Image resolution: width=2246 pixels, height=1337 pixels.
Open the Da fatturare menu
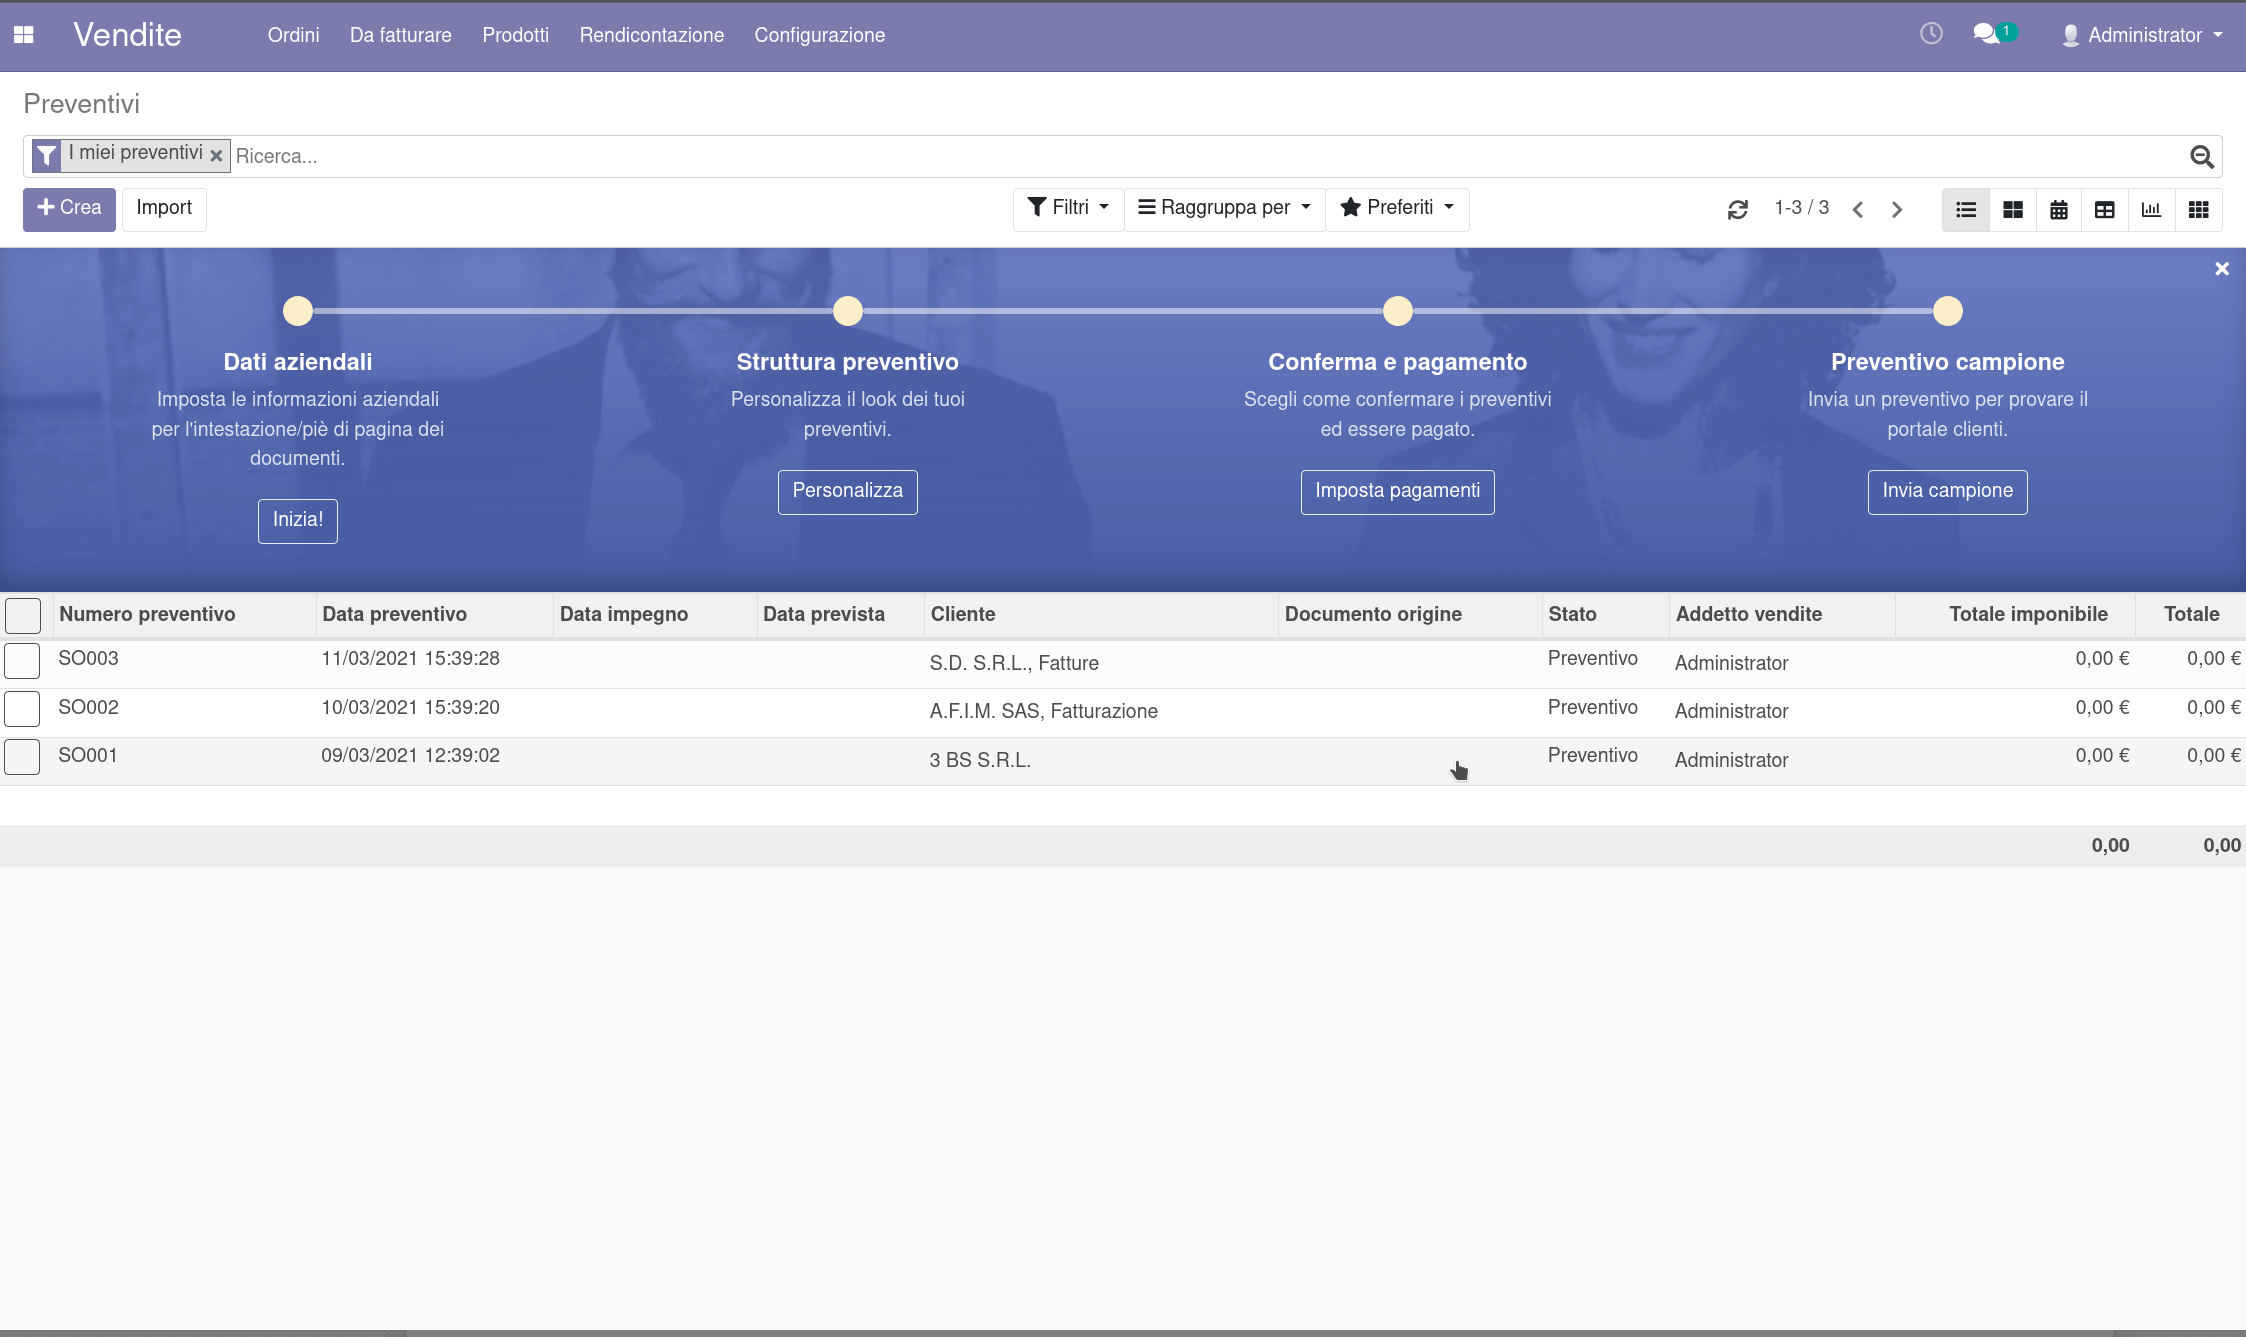click(x=400, y=35)
